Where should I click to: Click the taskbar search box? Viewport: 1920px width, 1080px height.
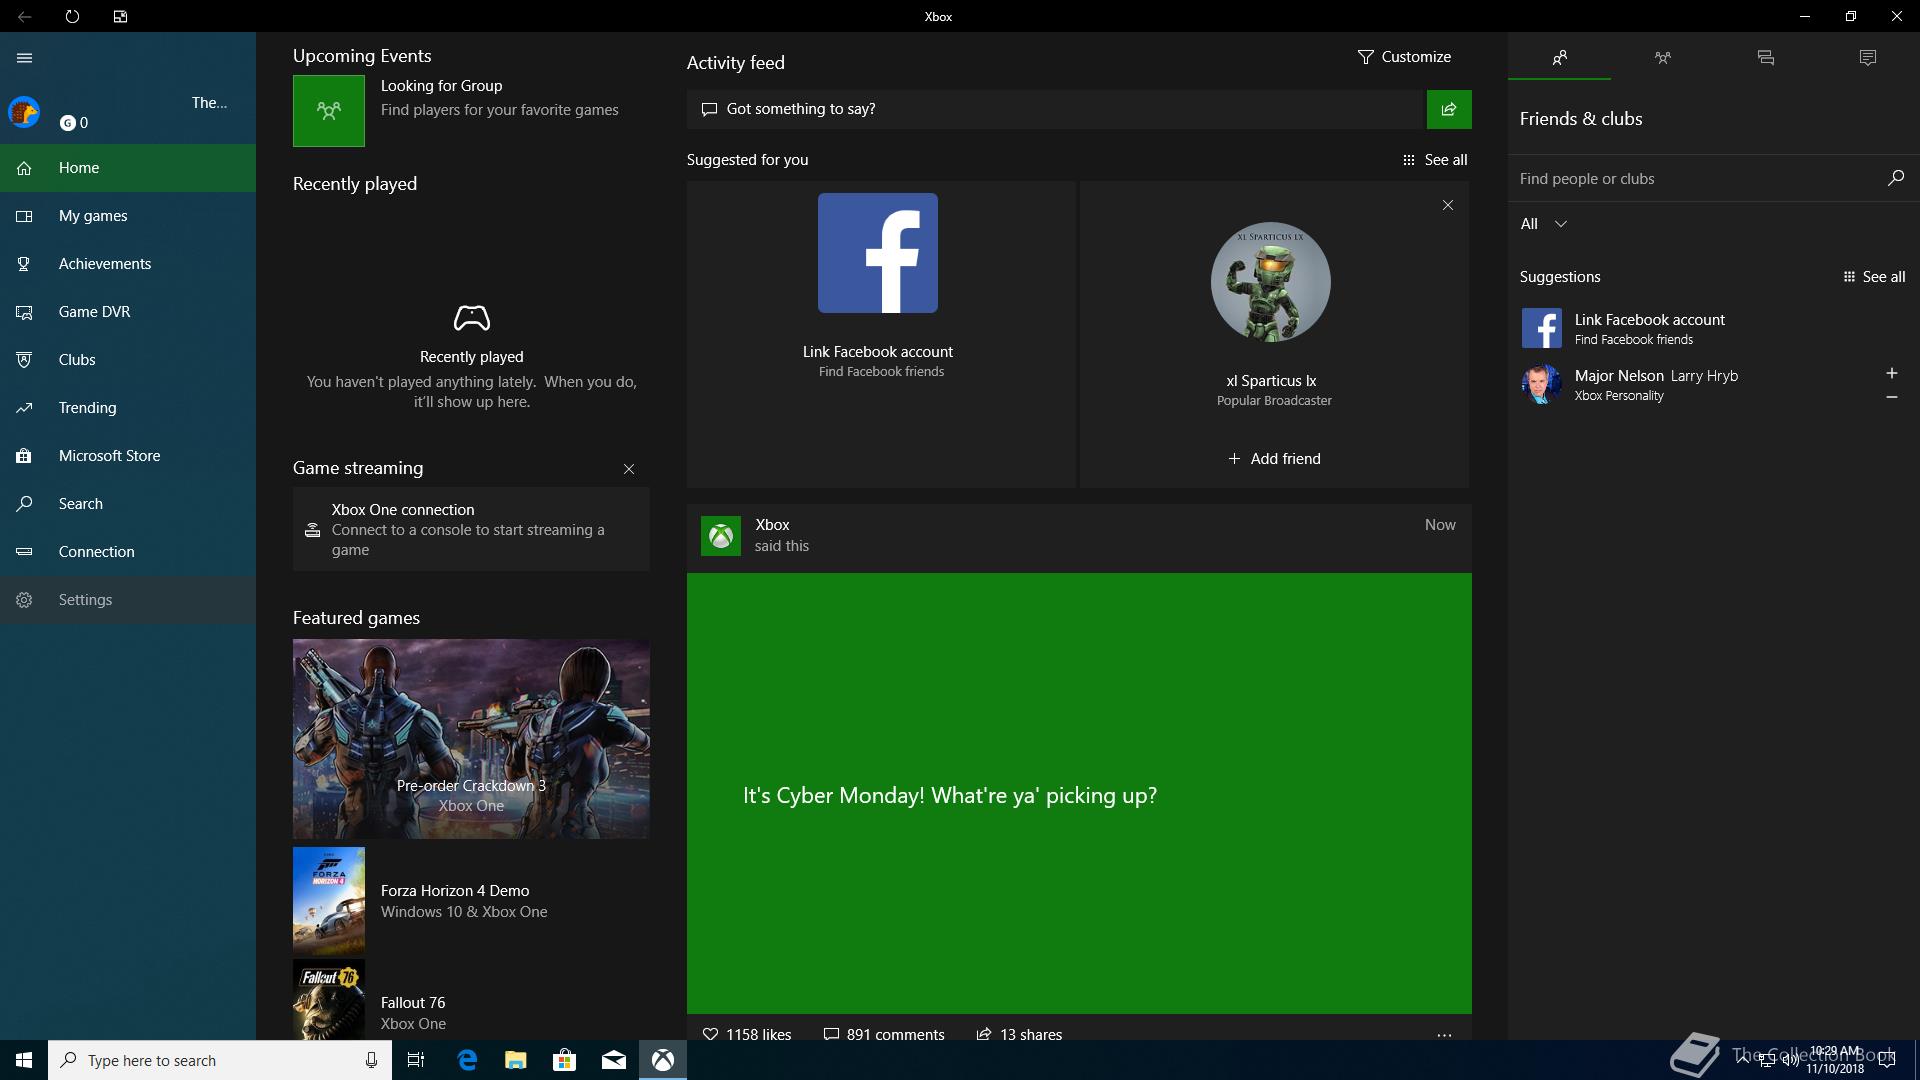coord(220,1060)
